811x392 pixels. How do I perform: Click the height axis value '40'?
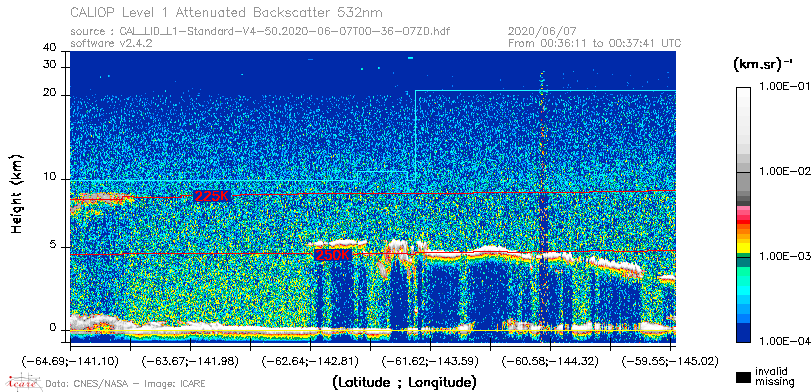click(x=50, y=48)
